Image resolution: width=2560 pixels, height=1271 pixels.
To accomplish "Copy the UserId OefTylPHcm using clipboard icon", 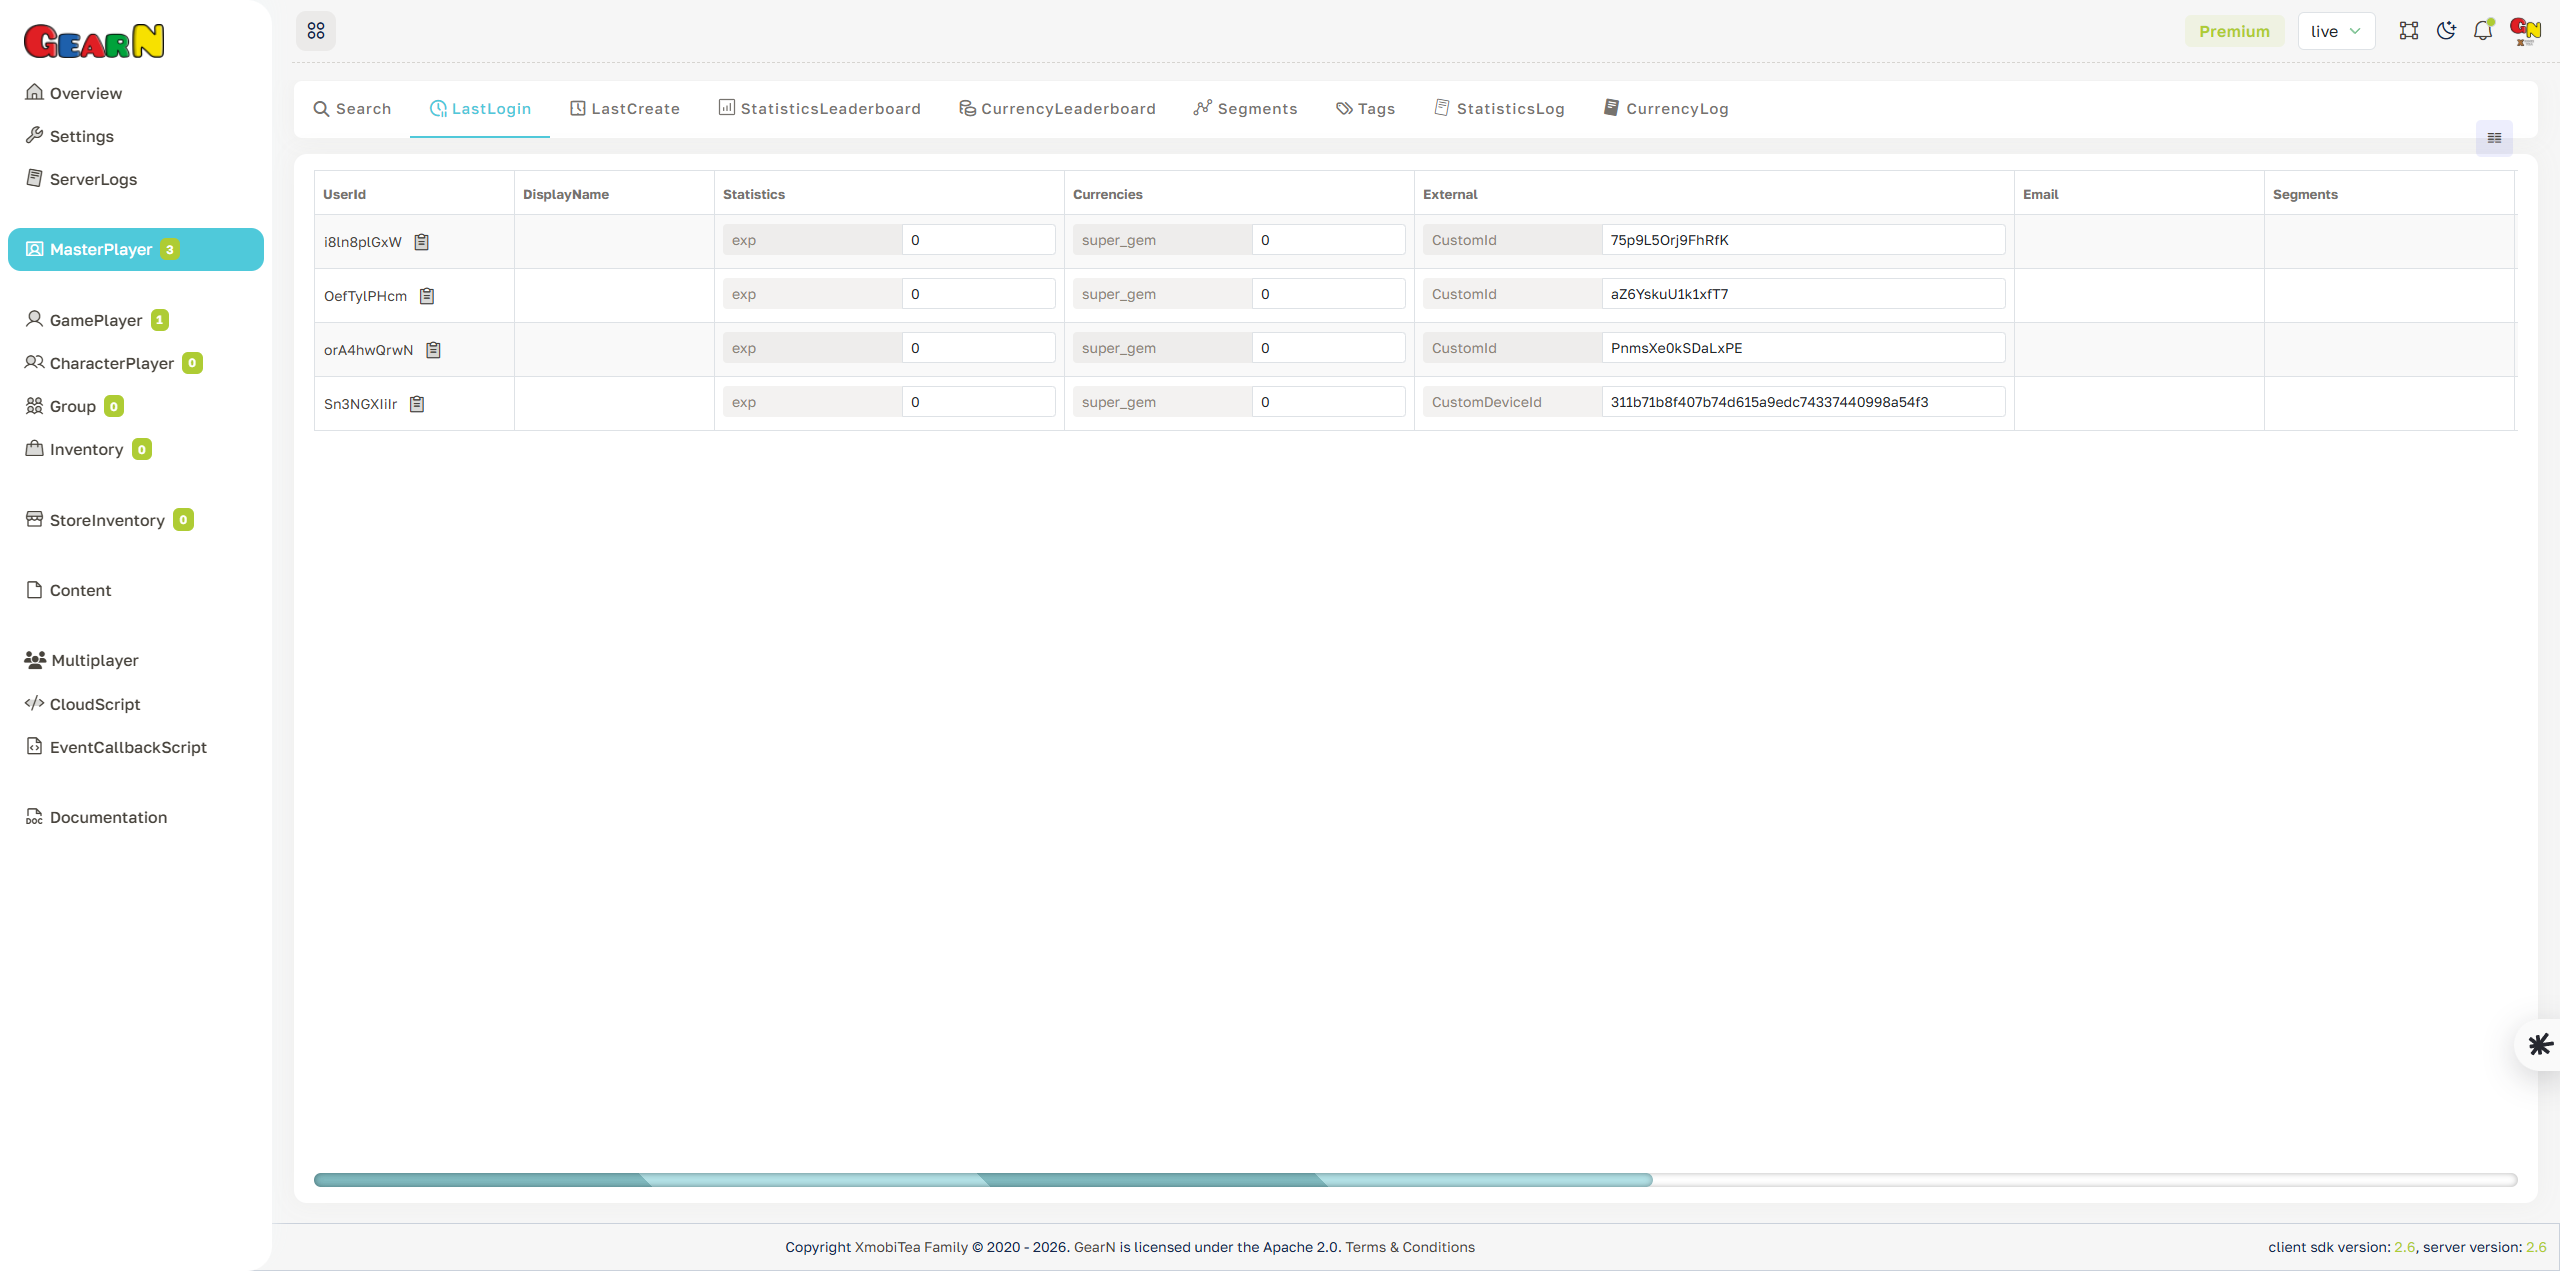I will point(427,295).
